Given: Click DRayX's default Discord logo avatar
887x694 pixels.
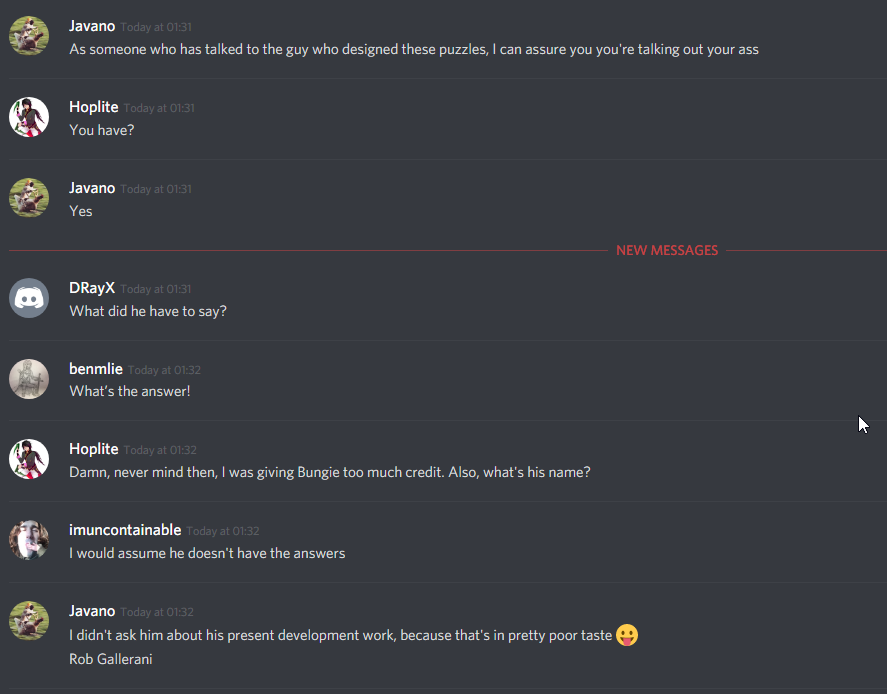Looking at the screenshot, I should click(29, 298).
